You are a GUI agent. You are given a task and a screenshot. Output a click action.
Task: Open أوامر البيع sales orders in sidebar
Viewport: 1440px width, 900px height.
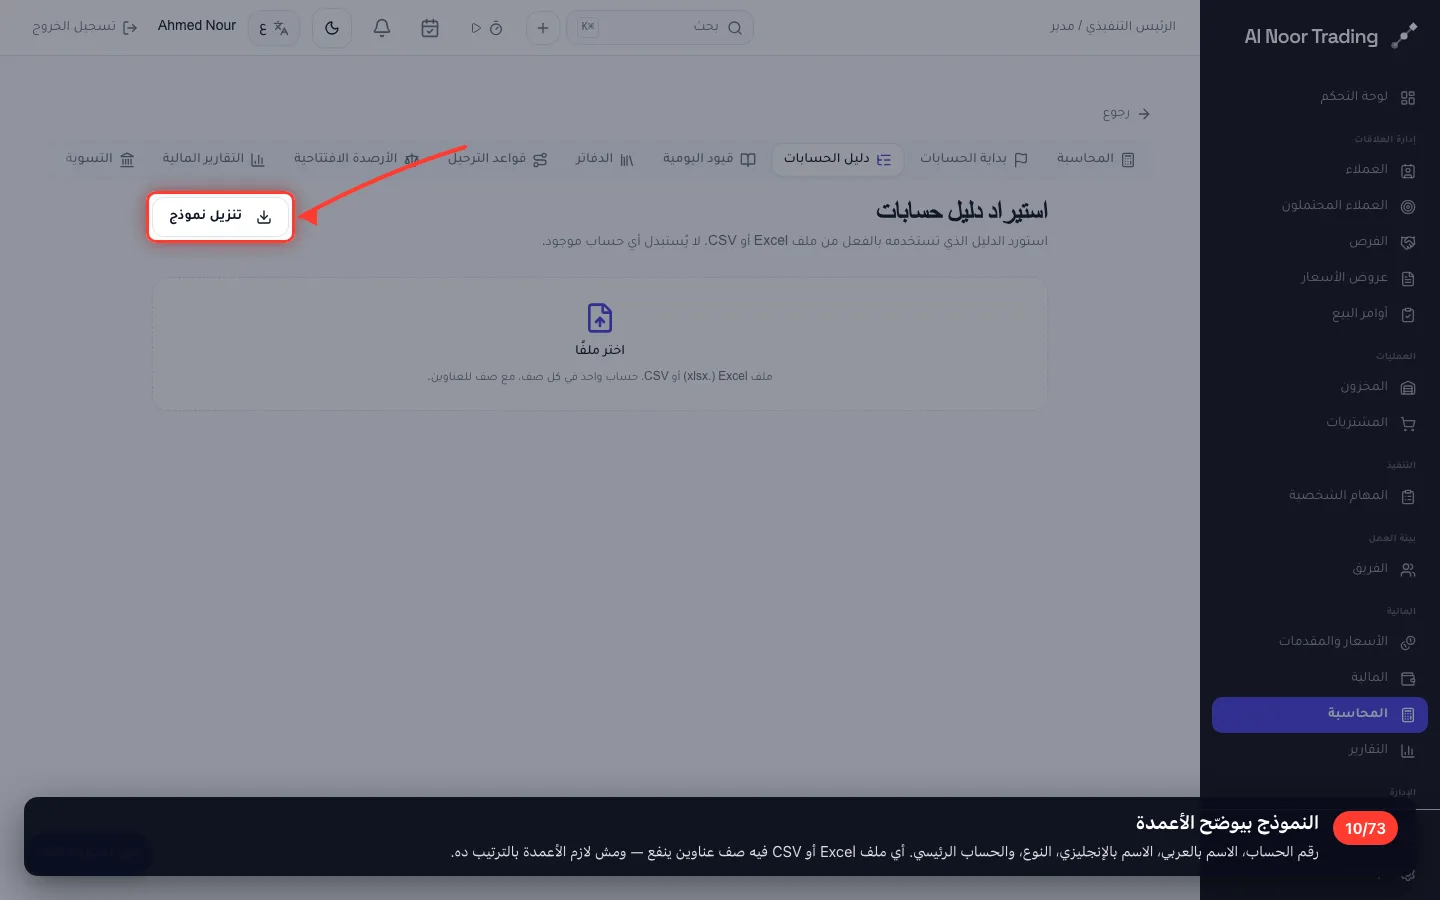1320,314
